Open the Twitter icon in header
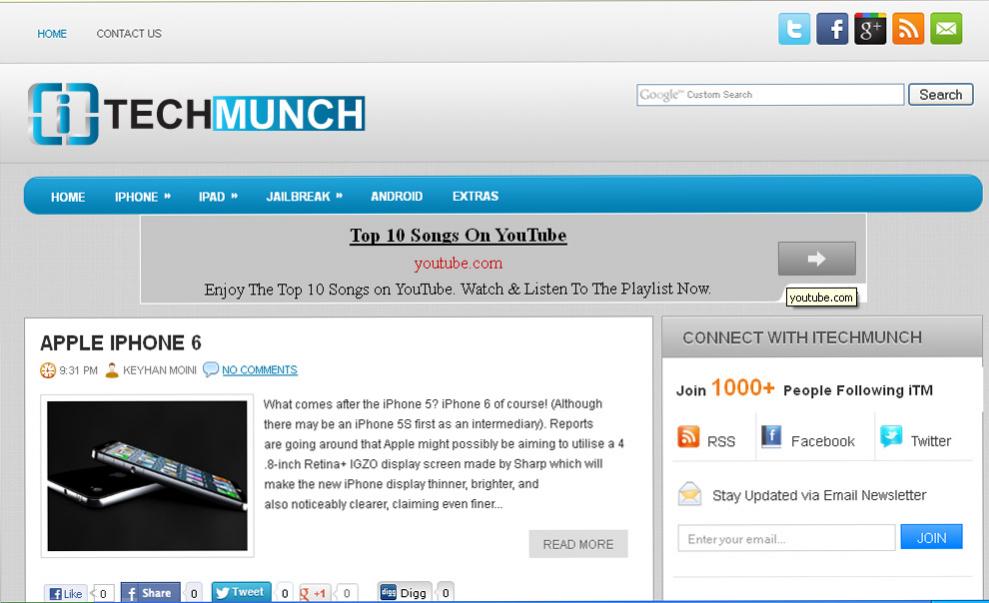This screenshot has width=989, height=603. (794, 28)
